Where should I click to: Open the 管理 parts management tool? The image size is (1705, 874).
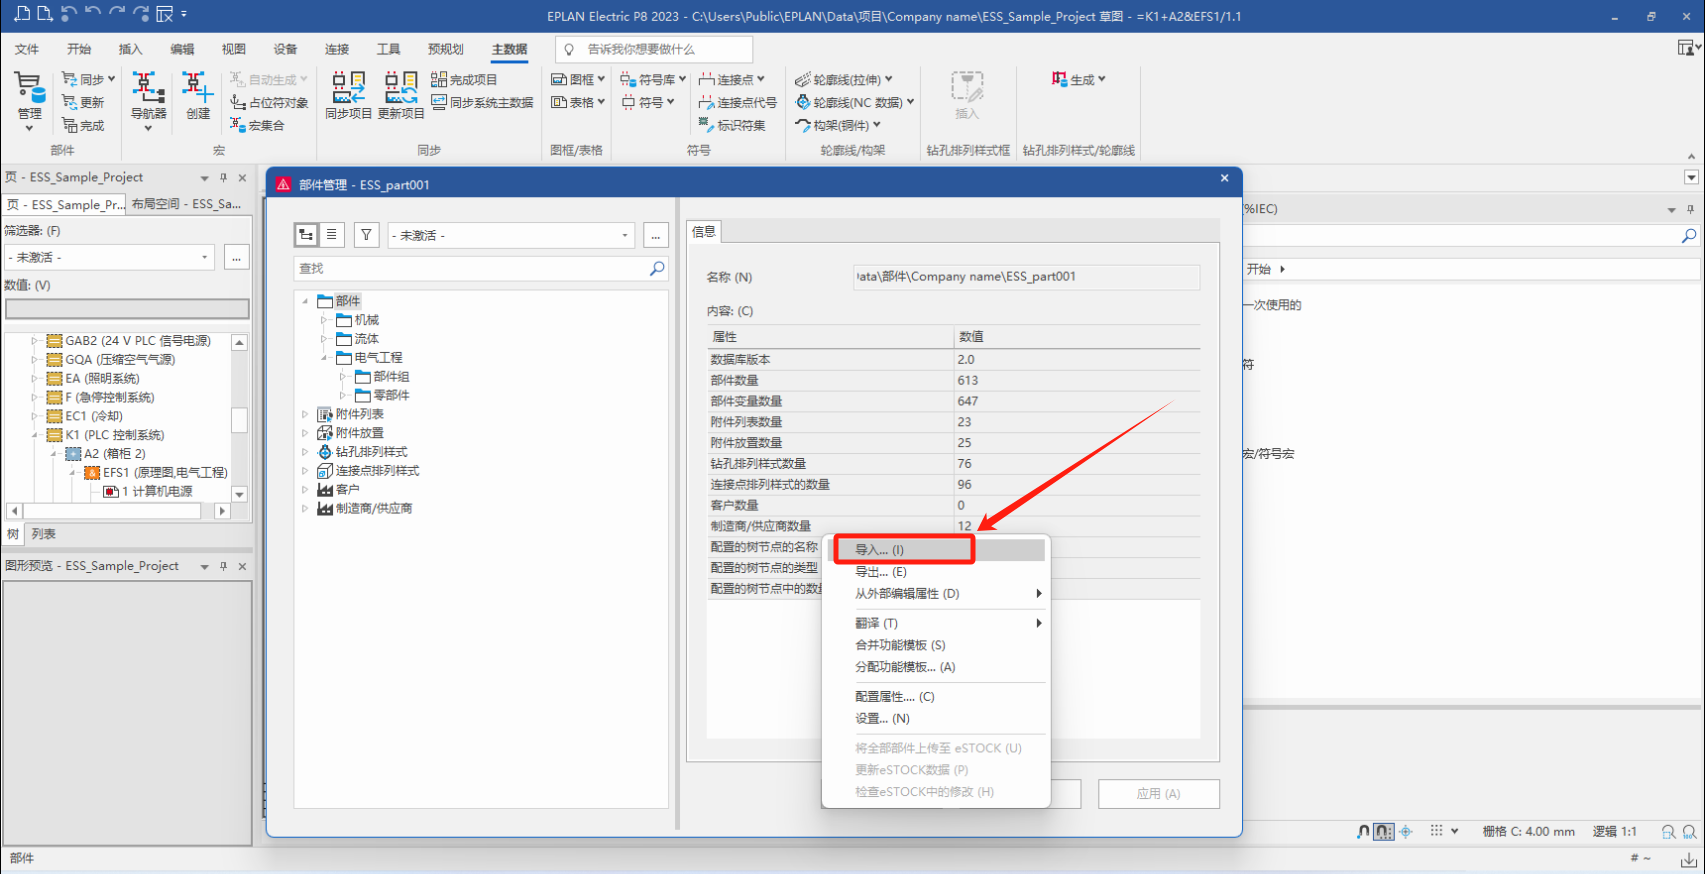point(29,100)
